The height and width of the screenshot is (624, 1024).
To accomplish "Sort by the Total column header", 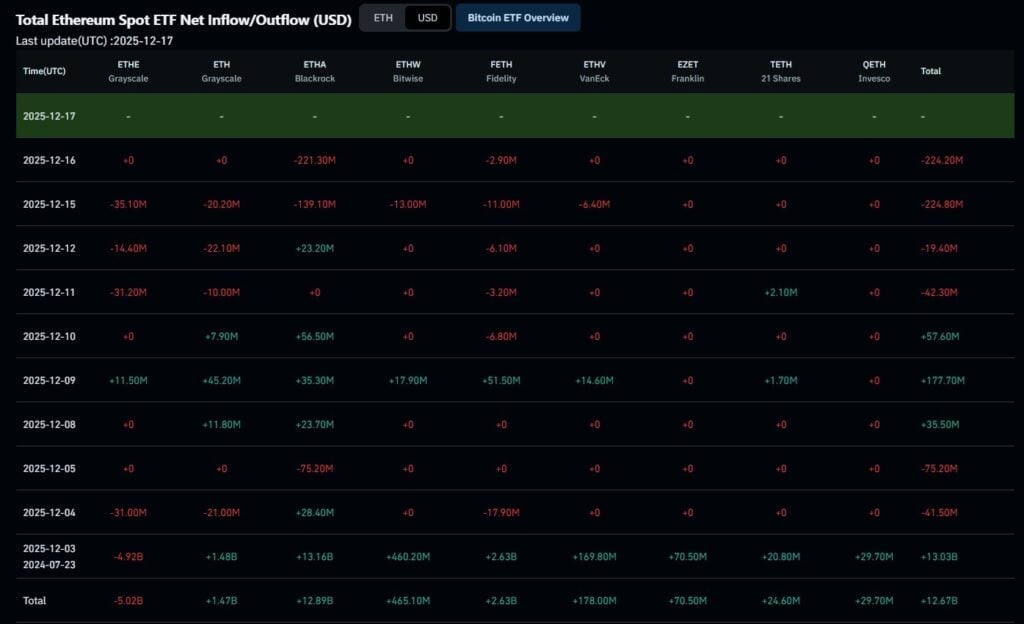I will tap(930, 71).
